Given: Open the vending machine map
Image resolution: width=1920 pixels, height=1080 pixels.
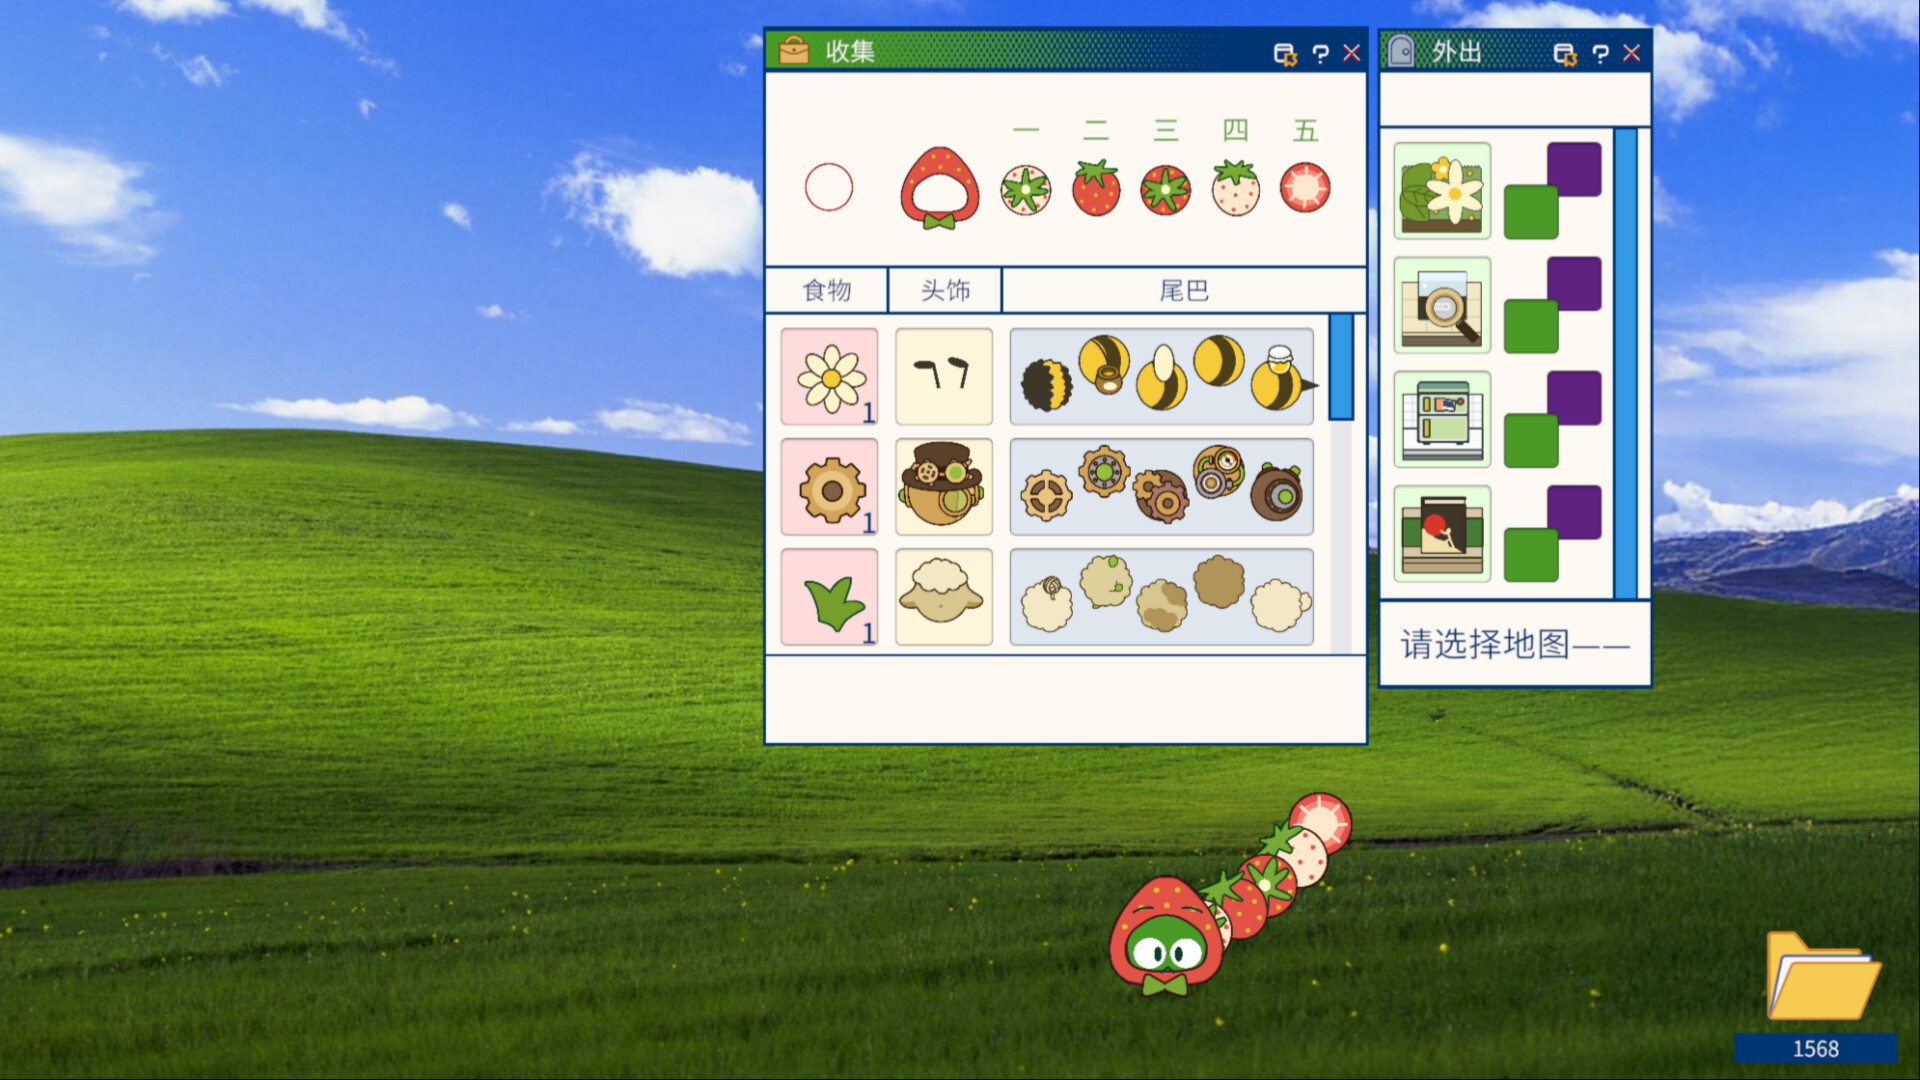Looking at the screenshot, I should coord(1442,419).
